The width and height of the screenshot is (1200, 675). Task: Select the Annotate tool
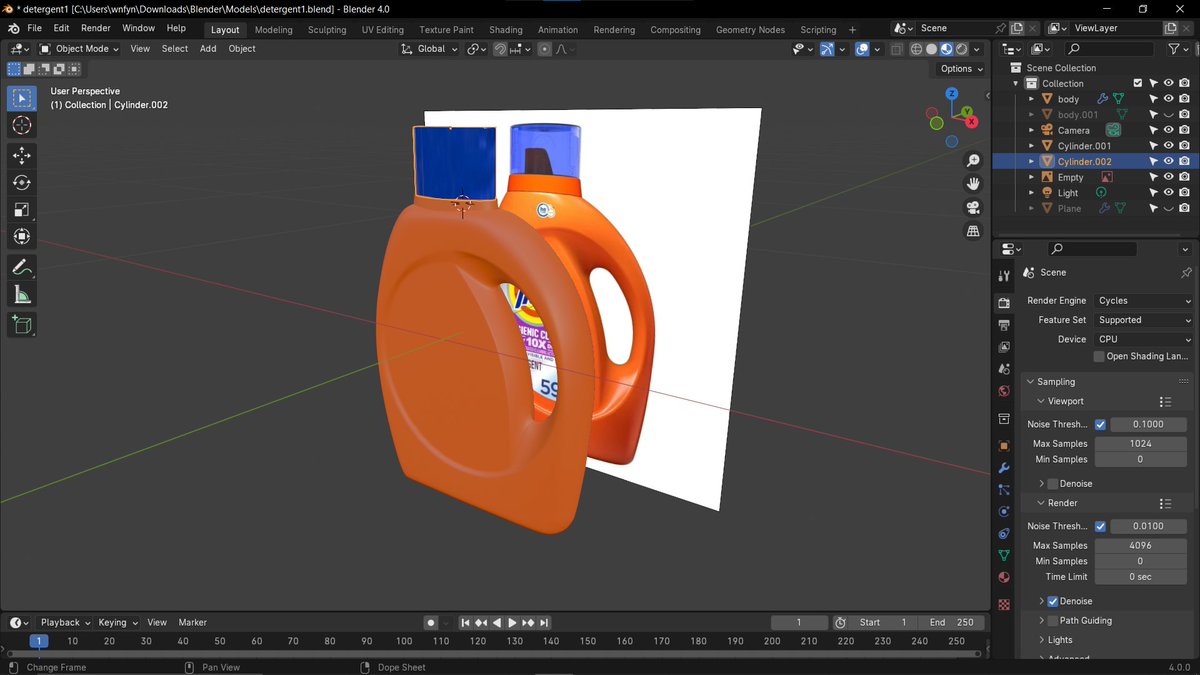[22, 267]
